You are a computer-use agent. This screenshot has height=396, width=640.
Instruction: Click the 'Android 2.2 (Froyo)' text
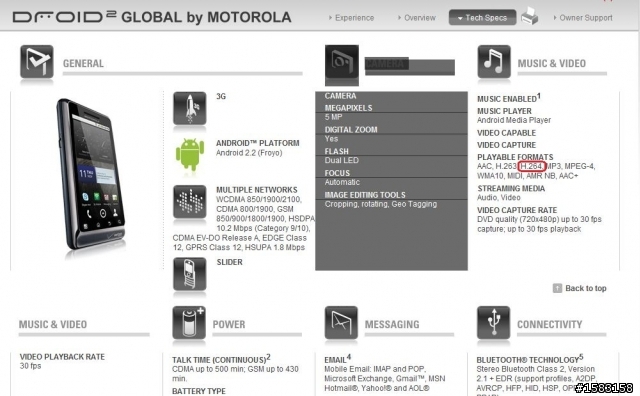coord(249,153)
